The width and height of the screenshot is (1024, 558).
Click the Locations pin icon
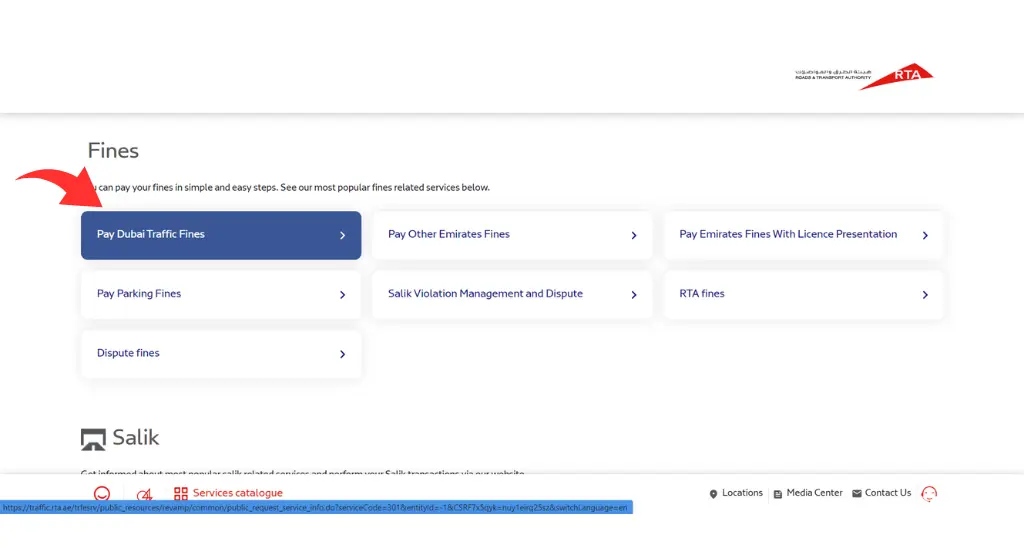[713, 494]
